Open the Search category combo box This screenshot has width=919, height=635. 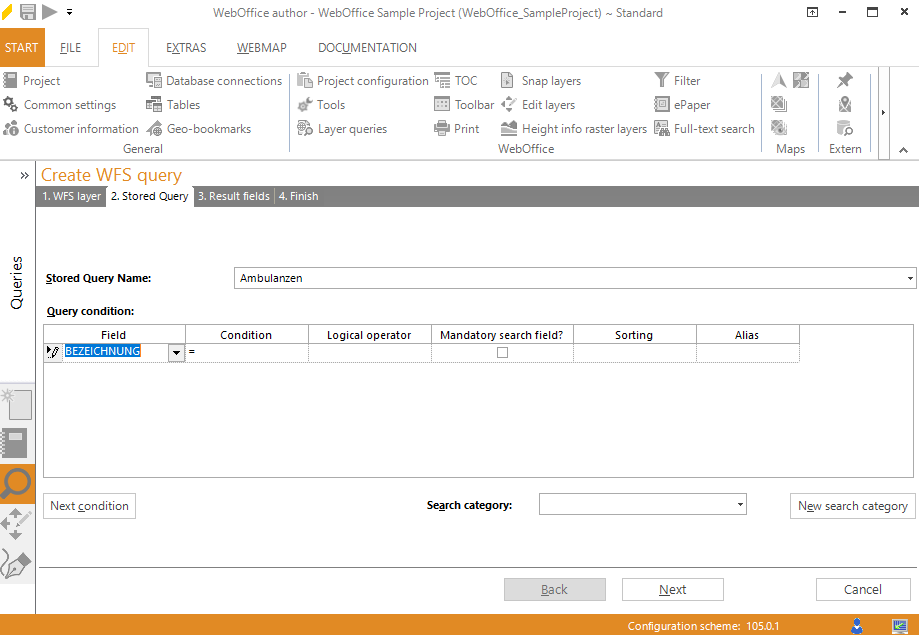(x=738, y=504)
